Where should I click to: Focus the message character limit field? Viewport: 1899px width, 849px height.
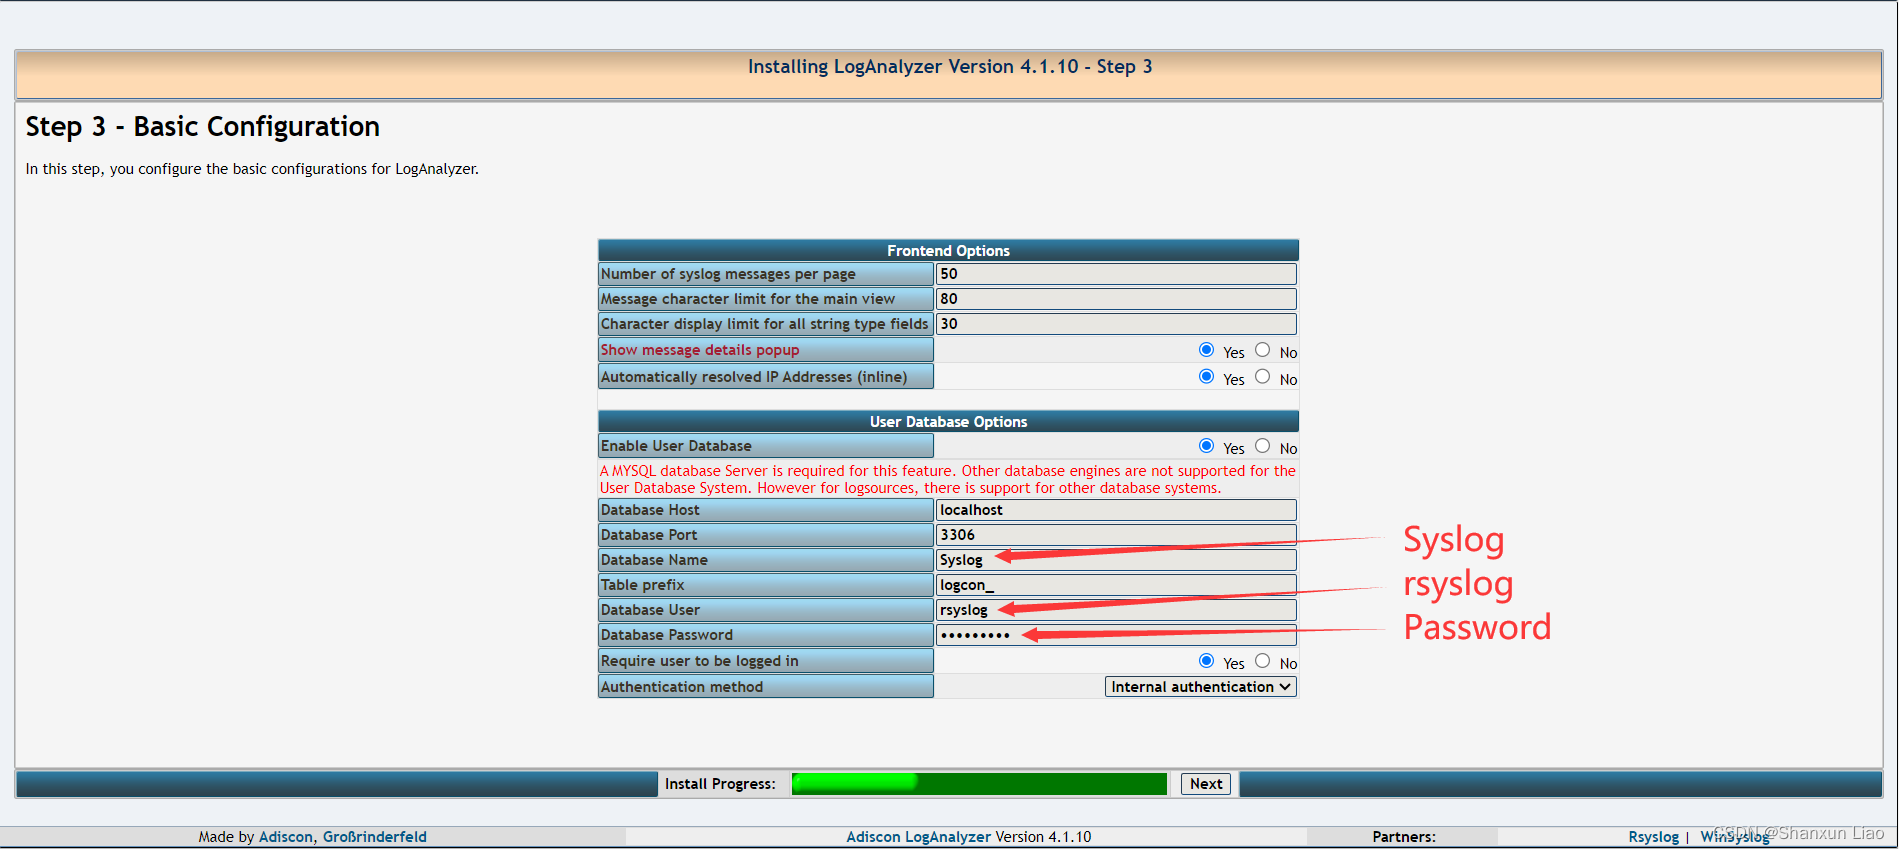pos(1116,299)
